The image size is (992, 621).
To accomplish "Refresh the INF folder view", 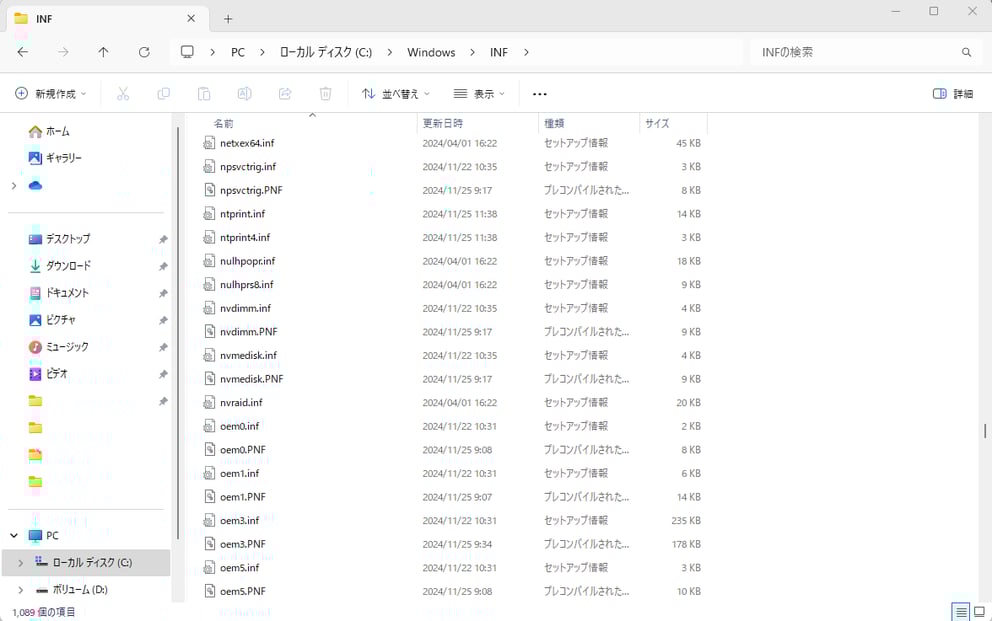I will (x=144, y=52).
